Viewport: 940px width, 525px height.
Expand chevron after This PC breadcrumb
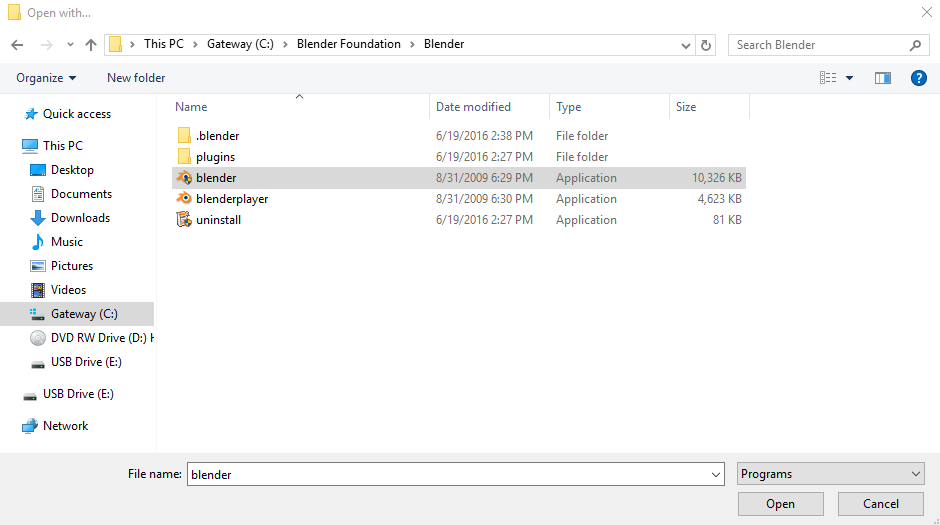195,44
